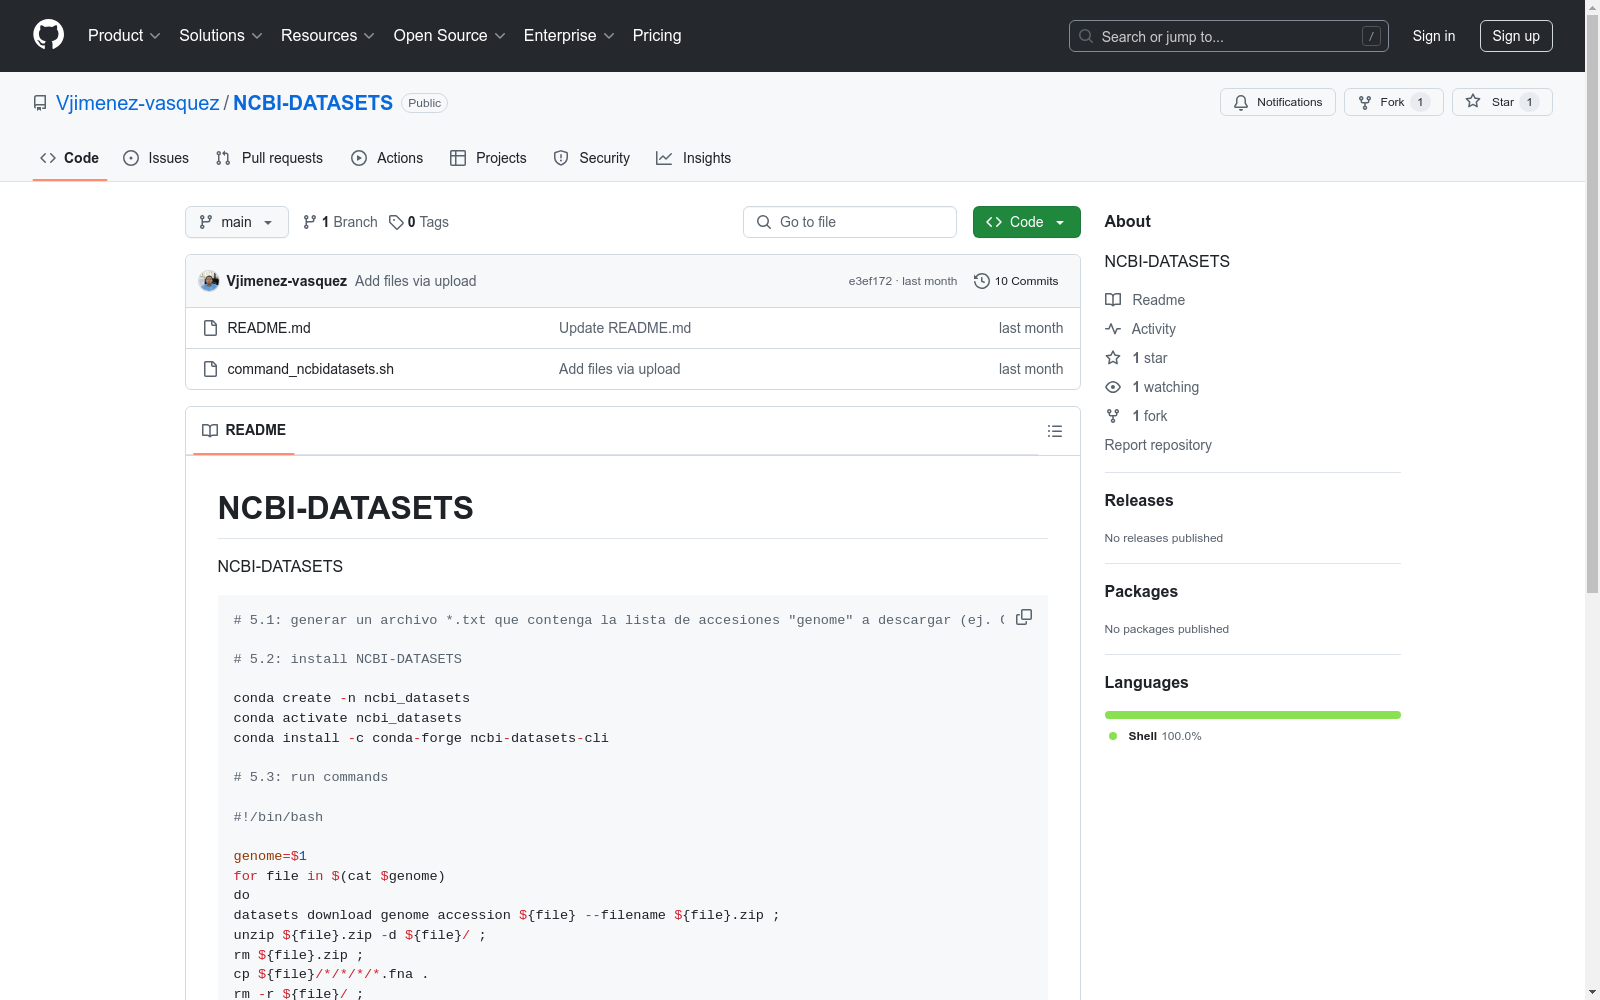Click the About heading in sidebar

1128,221
